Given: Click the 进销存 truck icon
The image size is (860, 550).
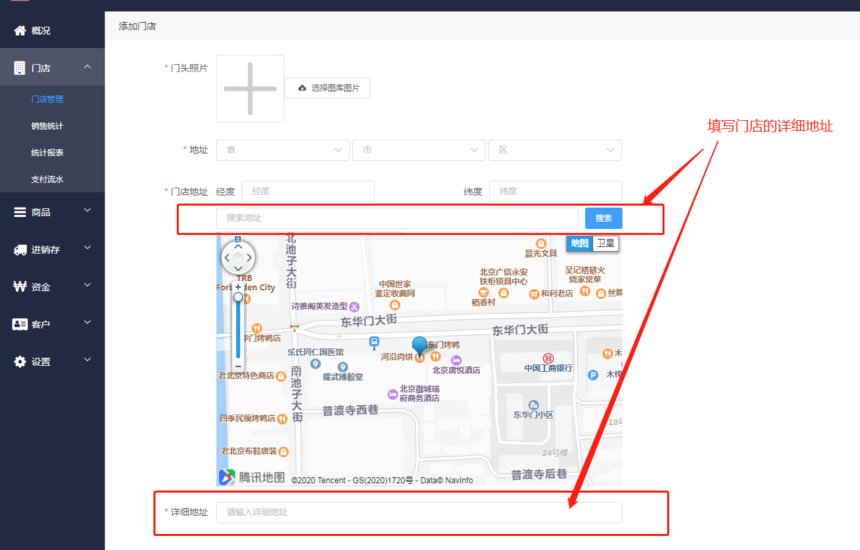Looking at the screenshot, I should pos(20,250).
